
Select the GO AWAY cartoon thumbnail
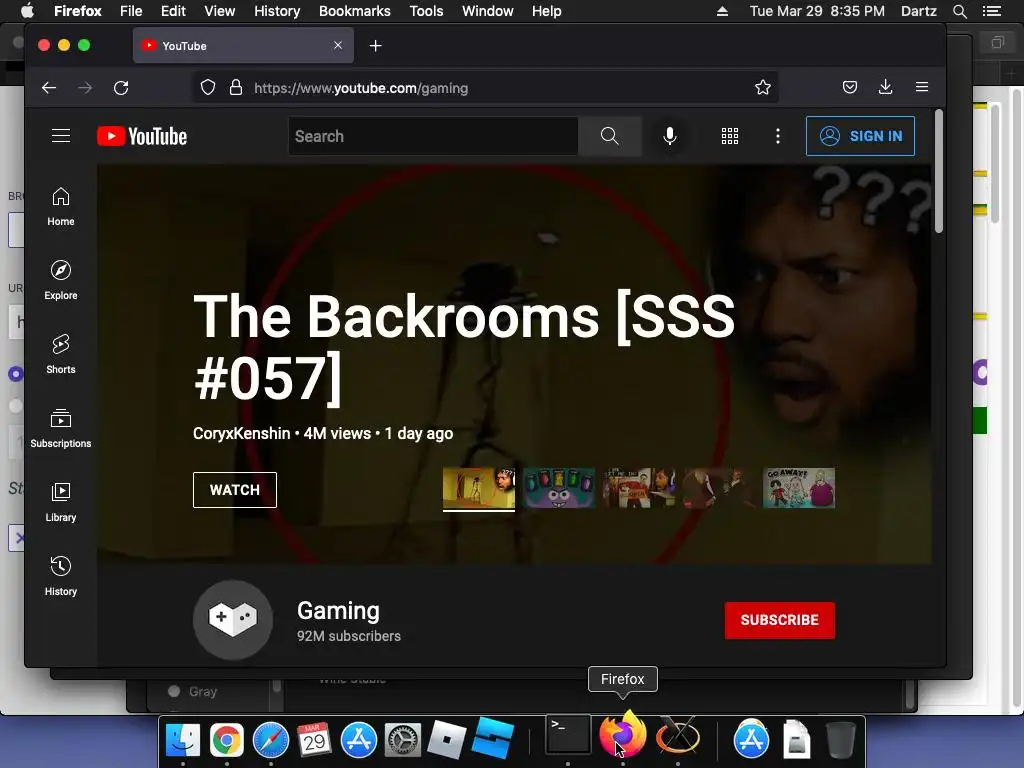point(799,488)
